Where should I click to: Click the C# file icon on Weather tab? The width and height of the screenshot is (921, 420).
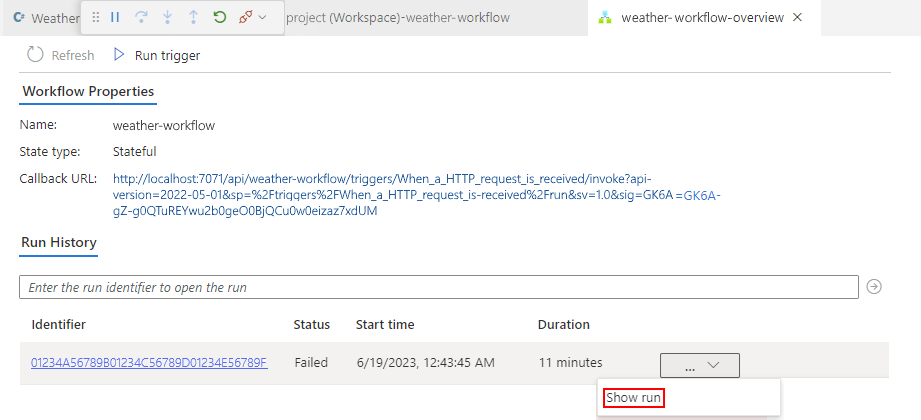tap(18, 18)
